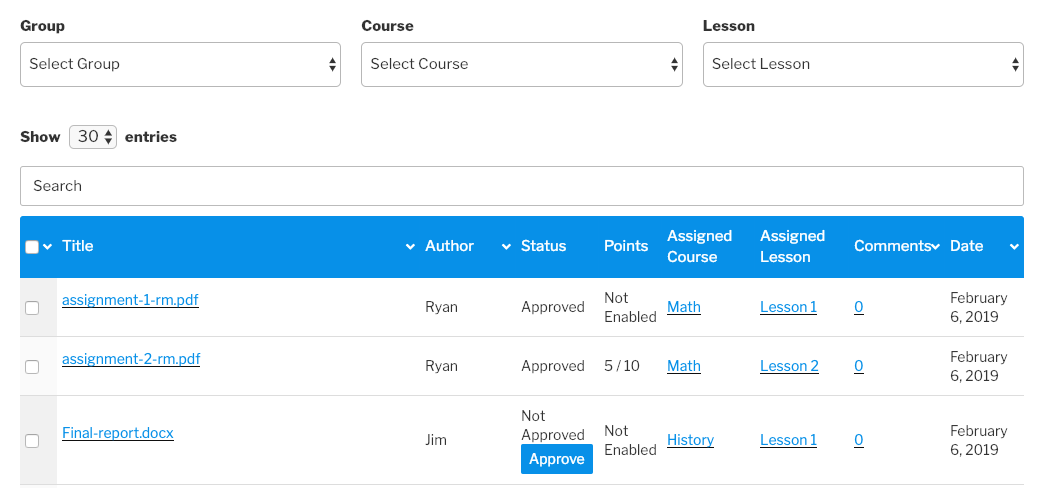Approve the Final-report.docx assignment
This screenshot has height=488, width=1042.
pyautogui.click(x=556, y=459)
